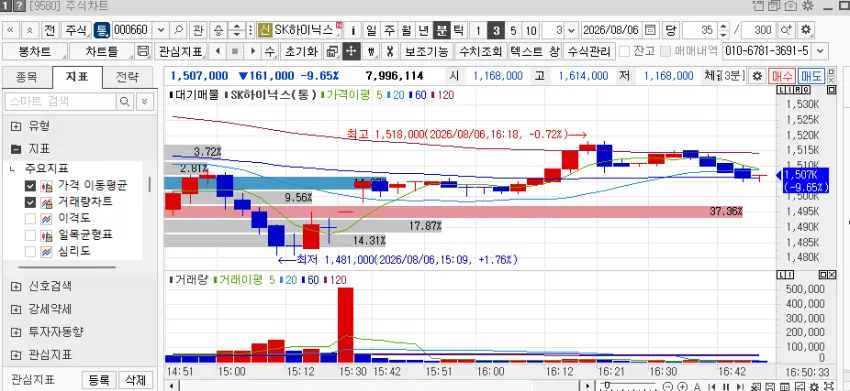Click the stock info i icon
The width and height of the screenshot is (850, 391).
tap(353, 30)
